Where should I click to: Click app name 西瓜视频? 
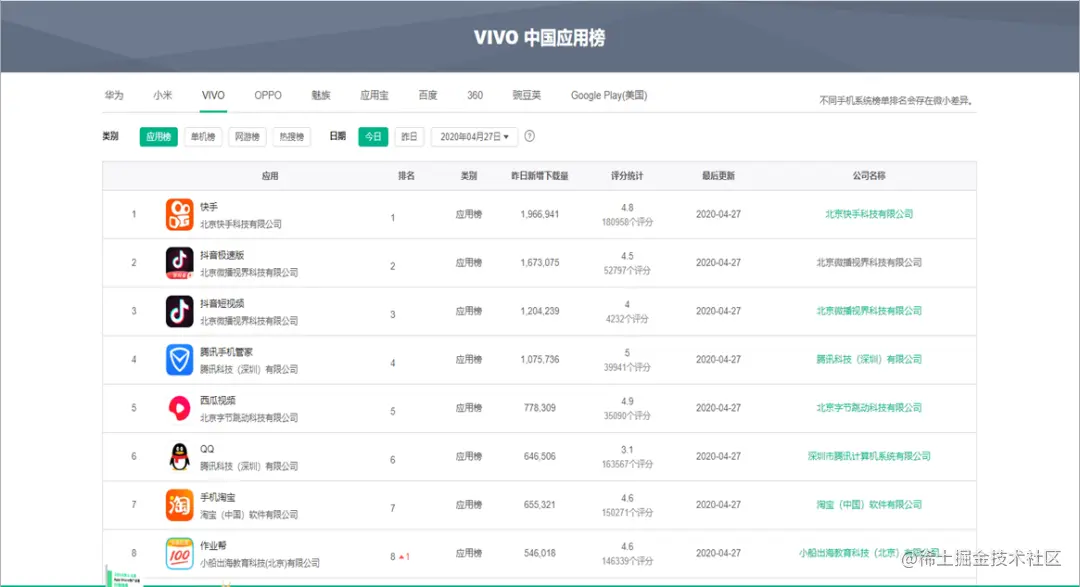pos(218,400)
